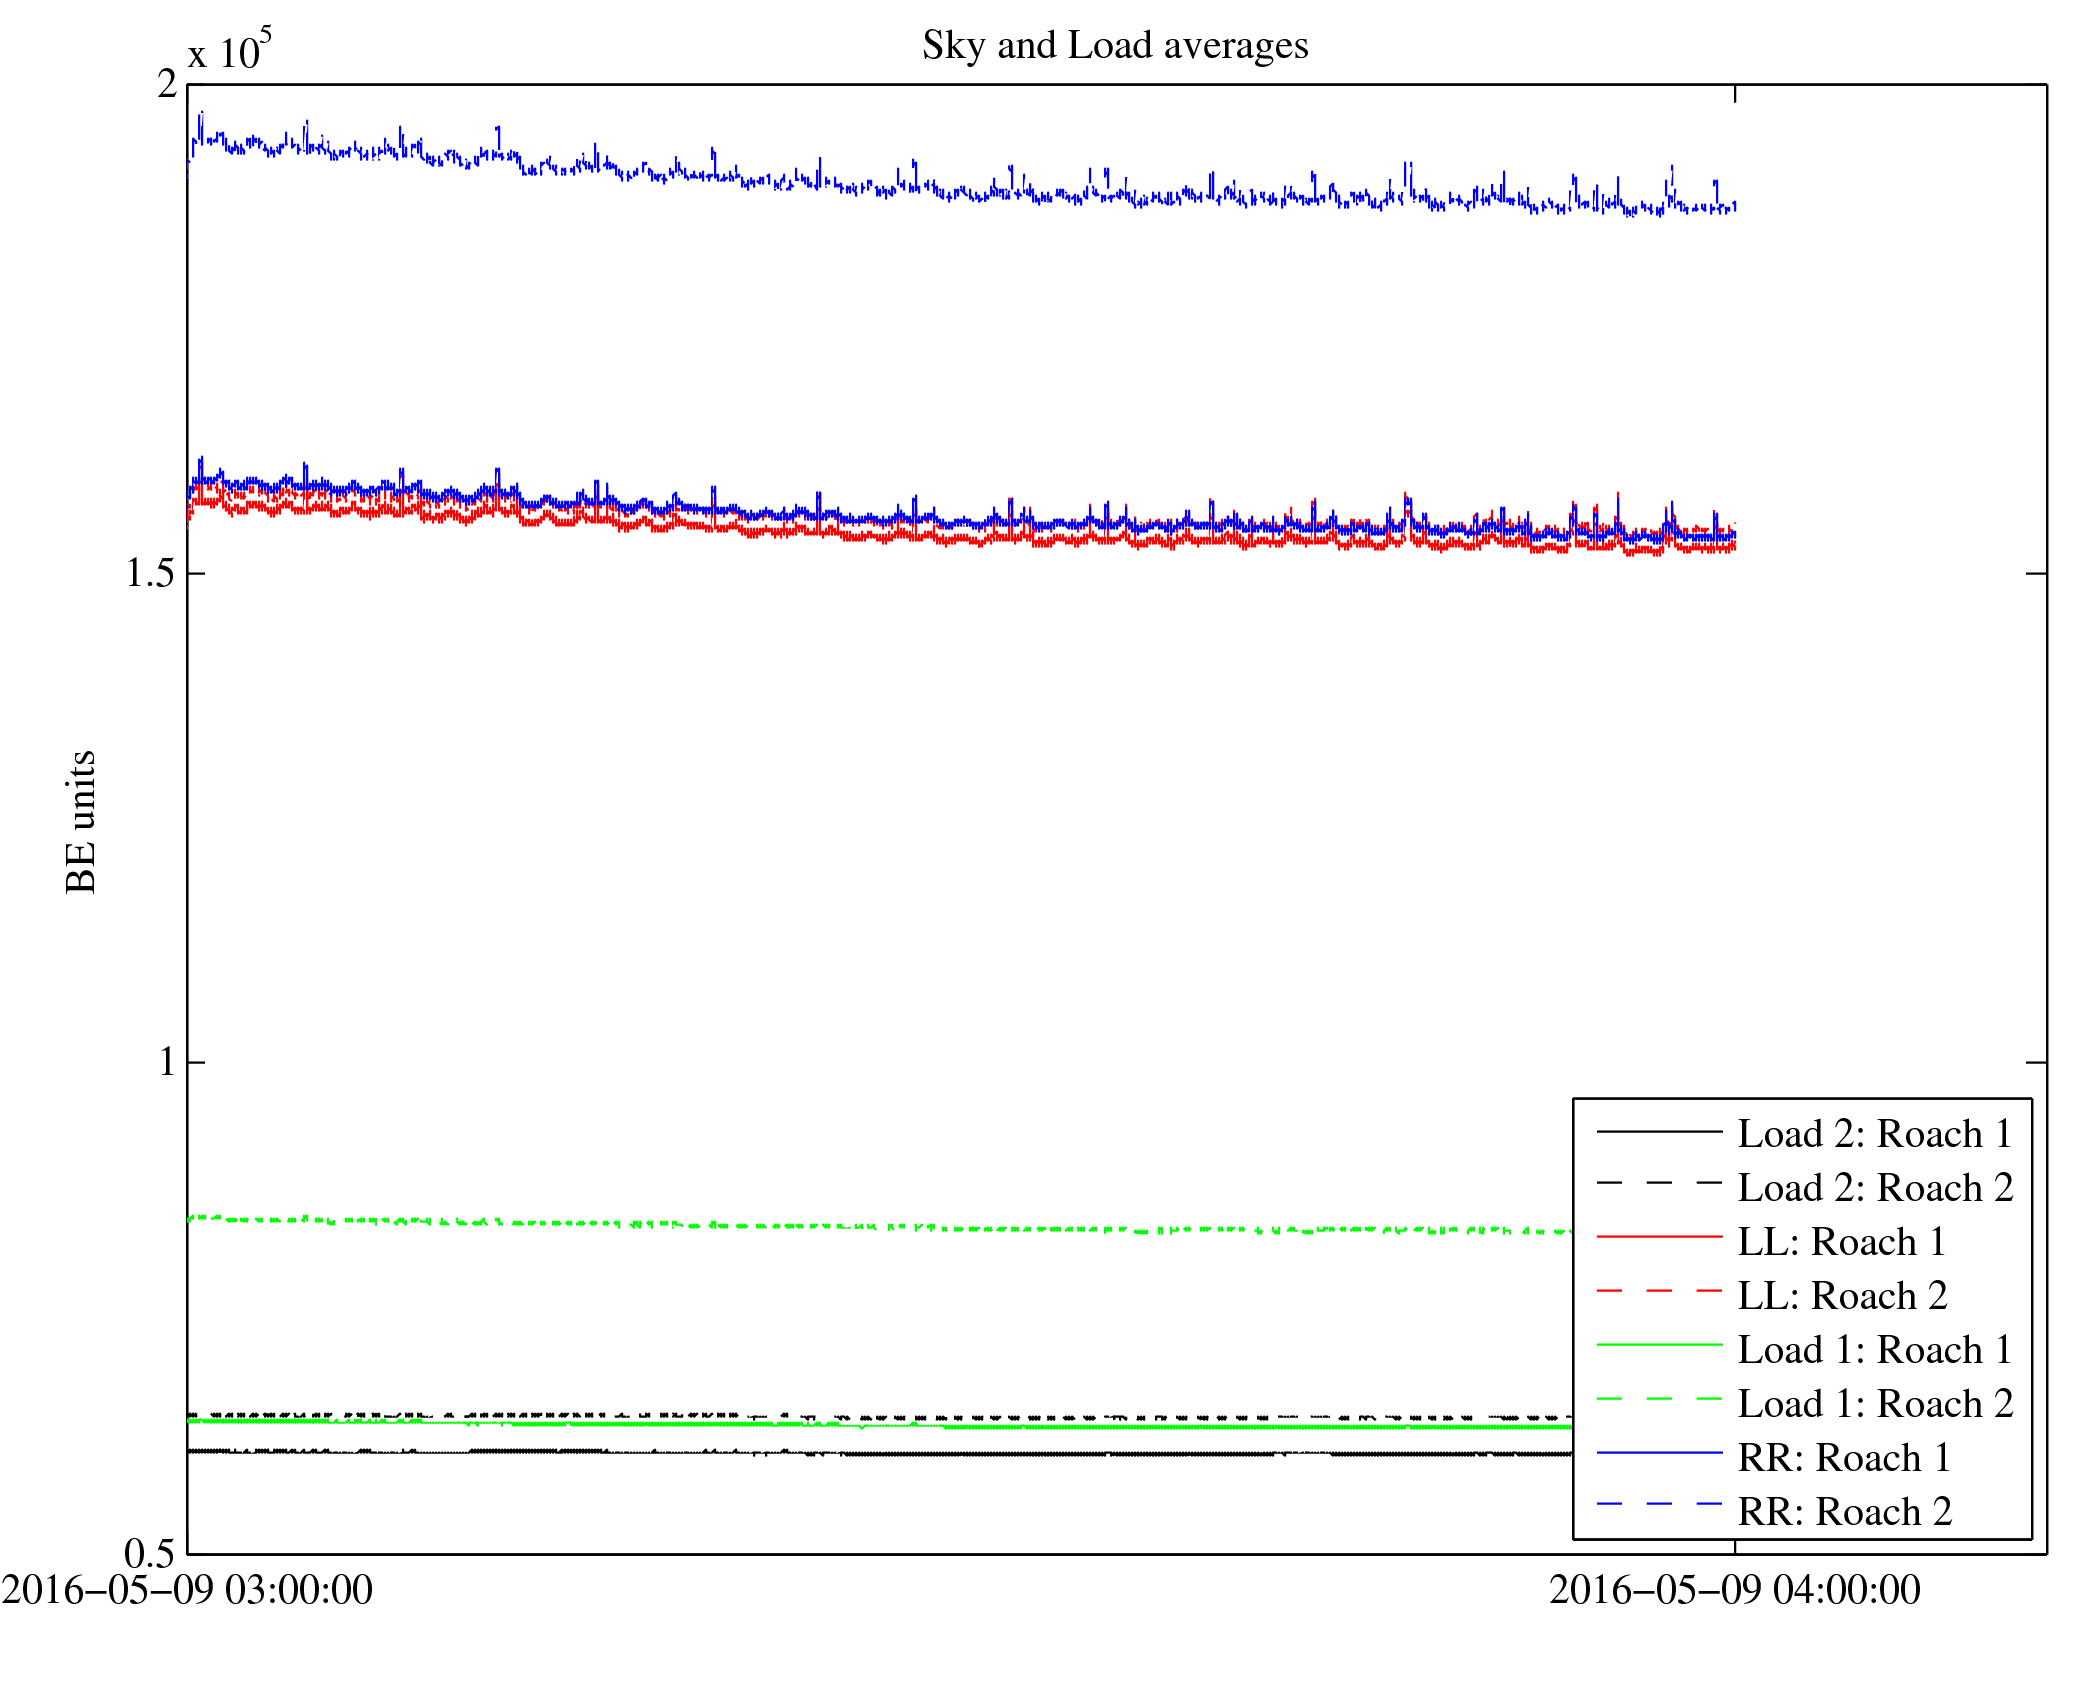This screenshot has height=1683, width=2075.
Task: Select the 'RR: Roach 2' legend label
Action: [x=1844, y=1512]
